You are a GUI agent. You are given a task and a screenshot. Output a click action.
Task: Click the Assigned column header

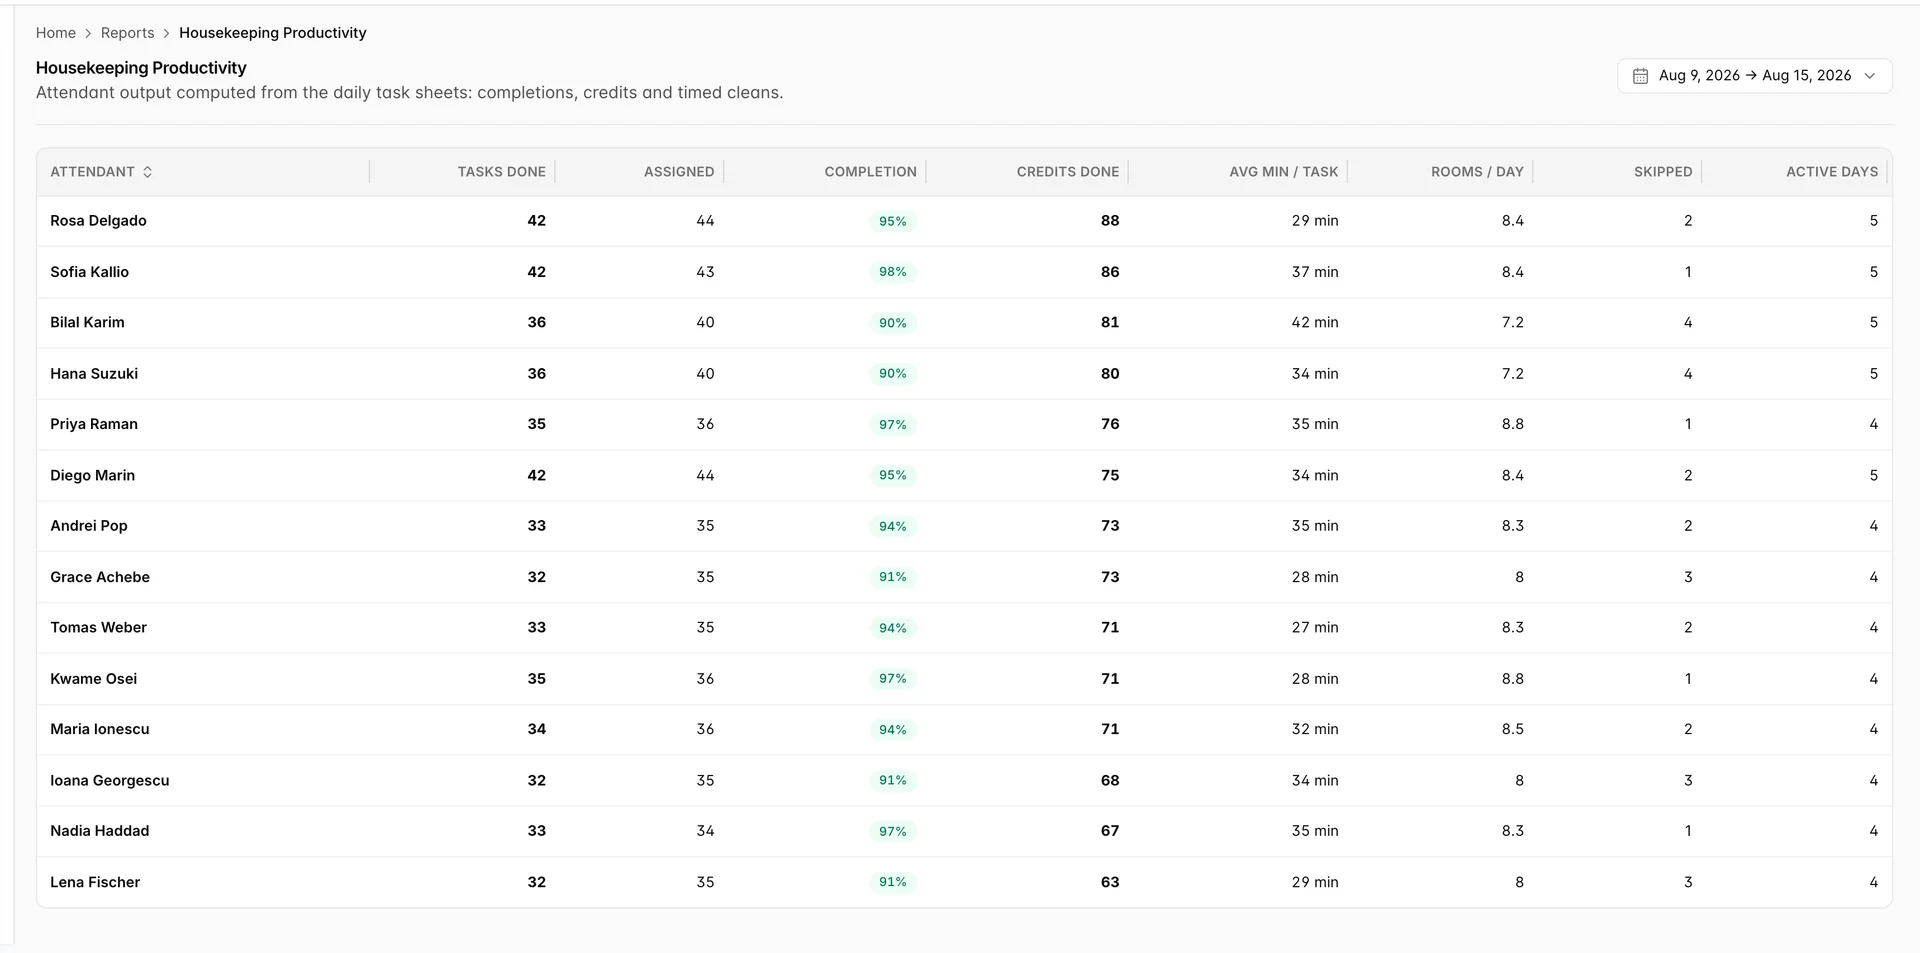pyautogui.click(x=679, y=172)
